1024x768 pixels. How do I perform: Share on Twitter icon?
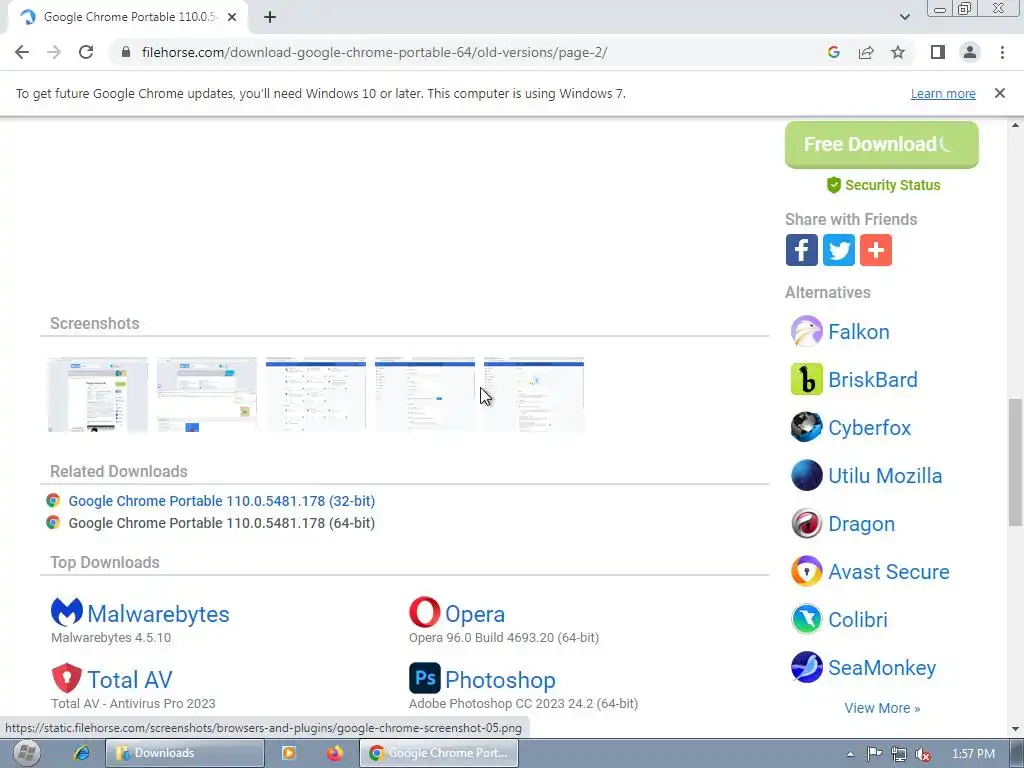[839, 250]
